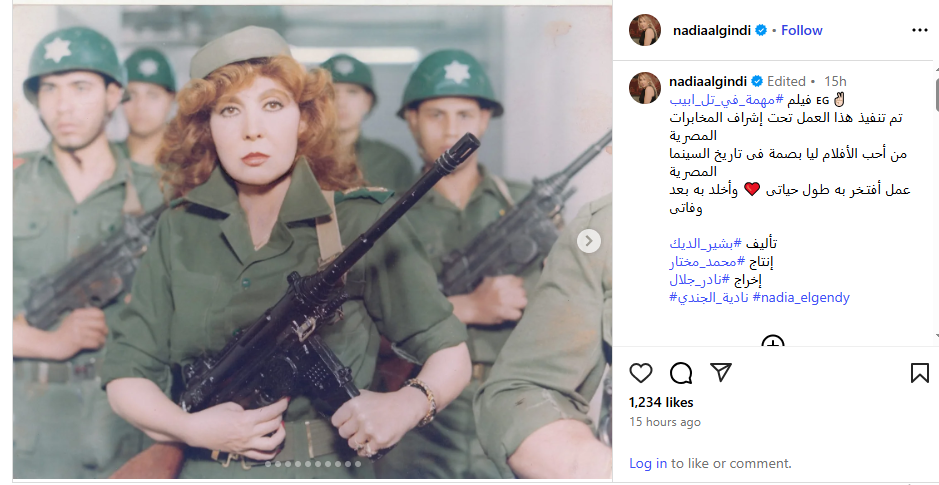Open more options three-dot menu
The height and width of the screenshot is (485, 939).
coord(919,31)
